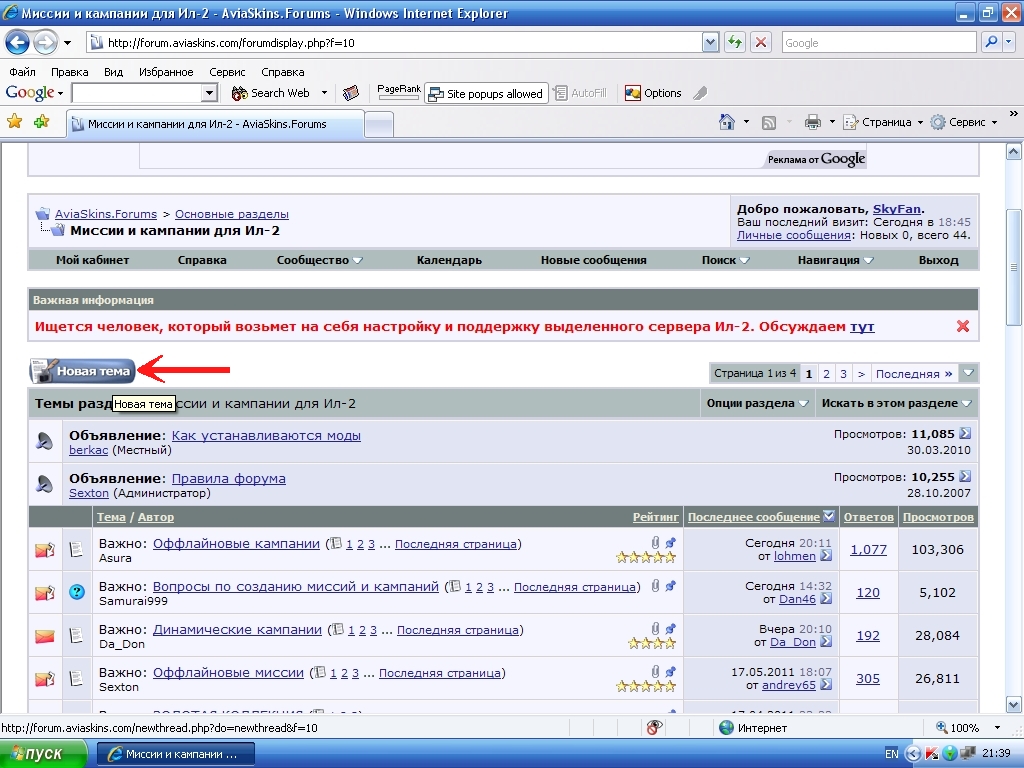Click the Print icon in command bar
The height and width of the screenshot is (768, 1024).
pos(812,122)
